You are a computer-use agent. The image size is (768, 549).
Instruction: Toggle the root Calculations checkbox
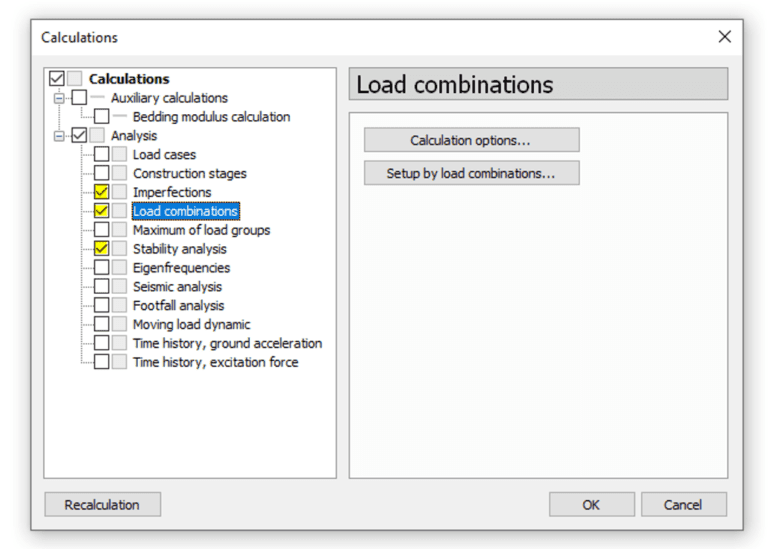[x=57, y=78]
